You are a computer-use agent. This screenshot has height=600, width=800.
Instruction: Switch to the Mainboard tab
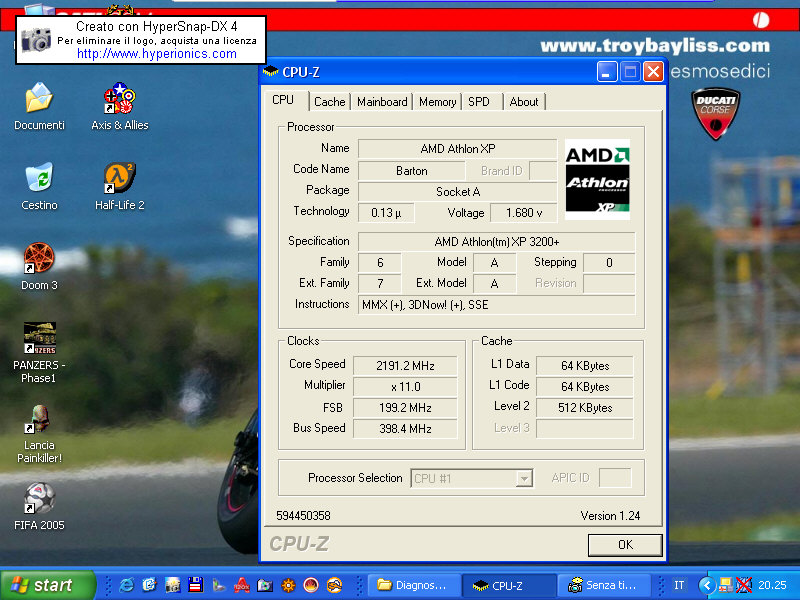(x=382, y=102)
